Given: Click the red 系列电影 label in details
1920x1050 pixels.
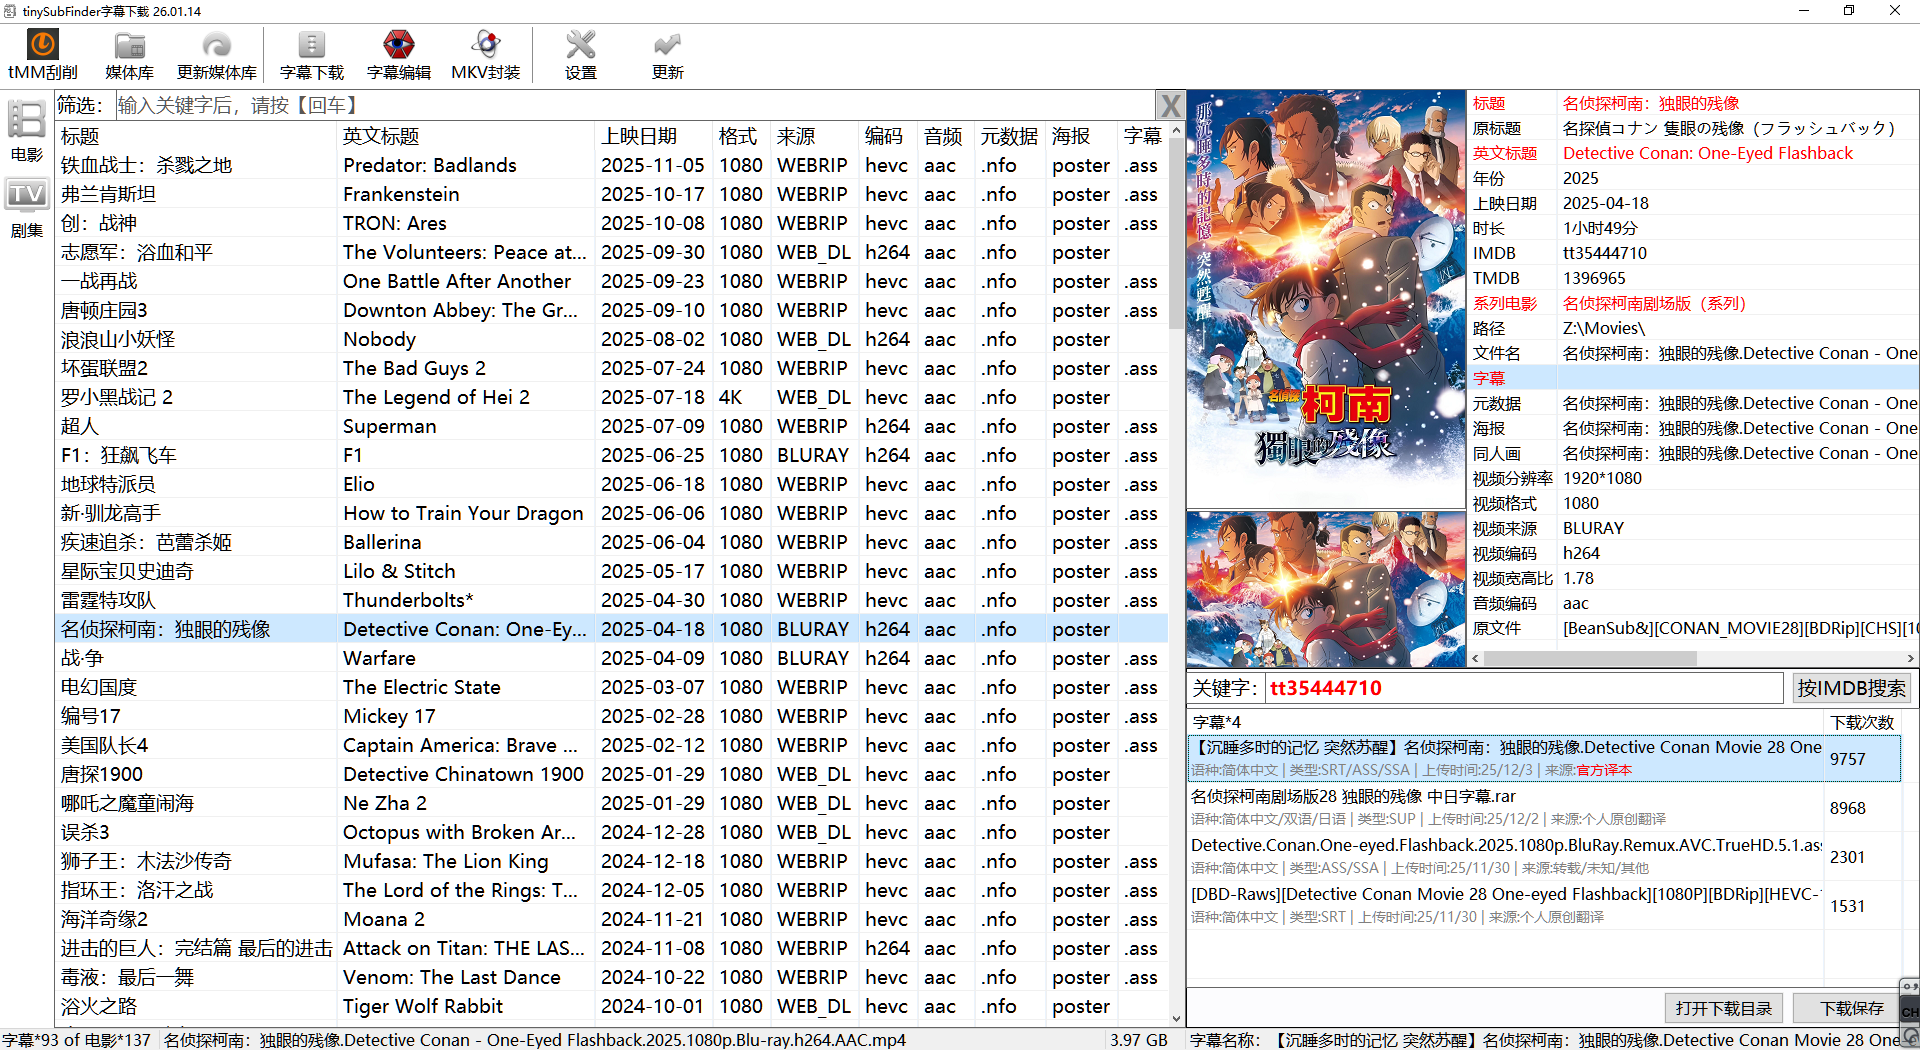Looking at the screenshot, I should coord(1505,303).
